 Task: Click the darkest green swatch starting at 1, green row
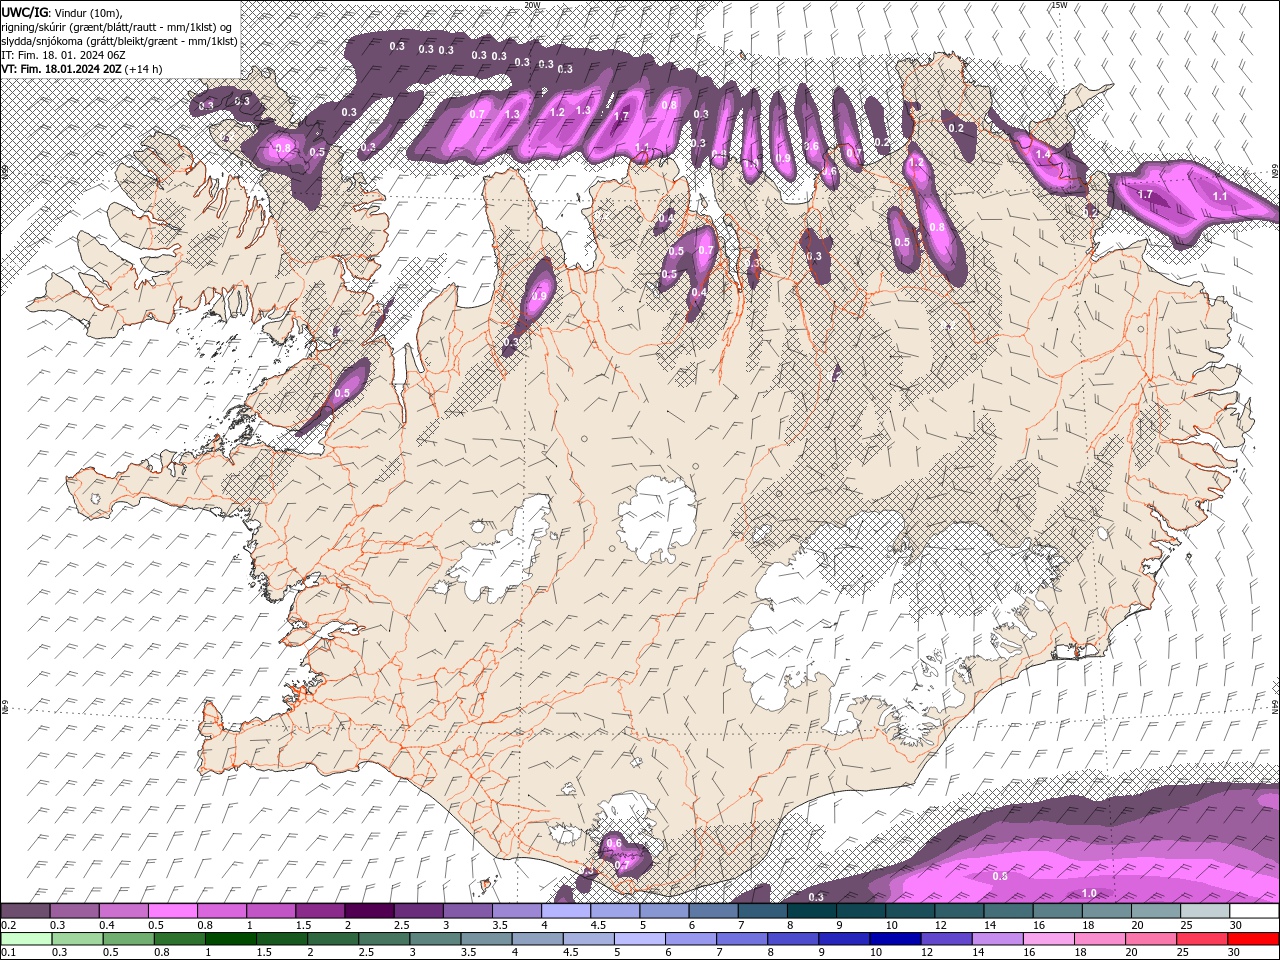pos(230,939)
